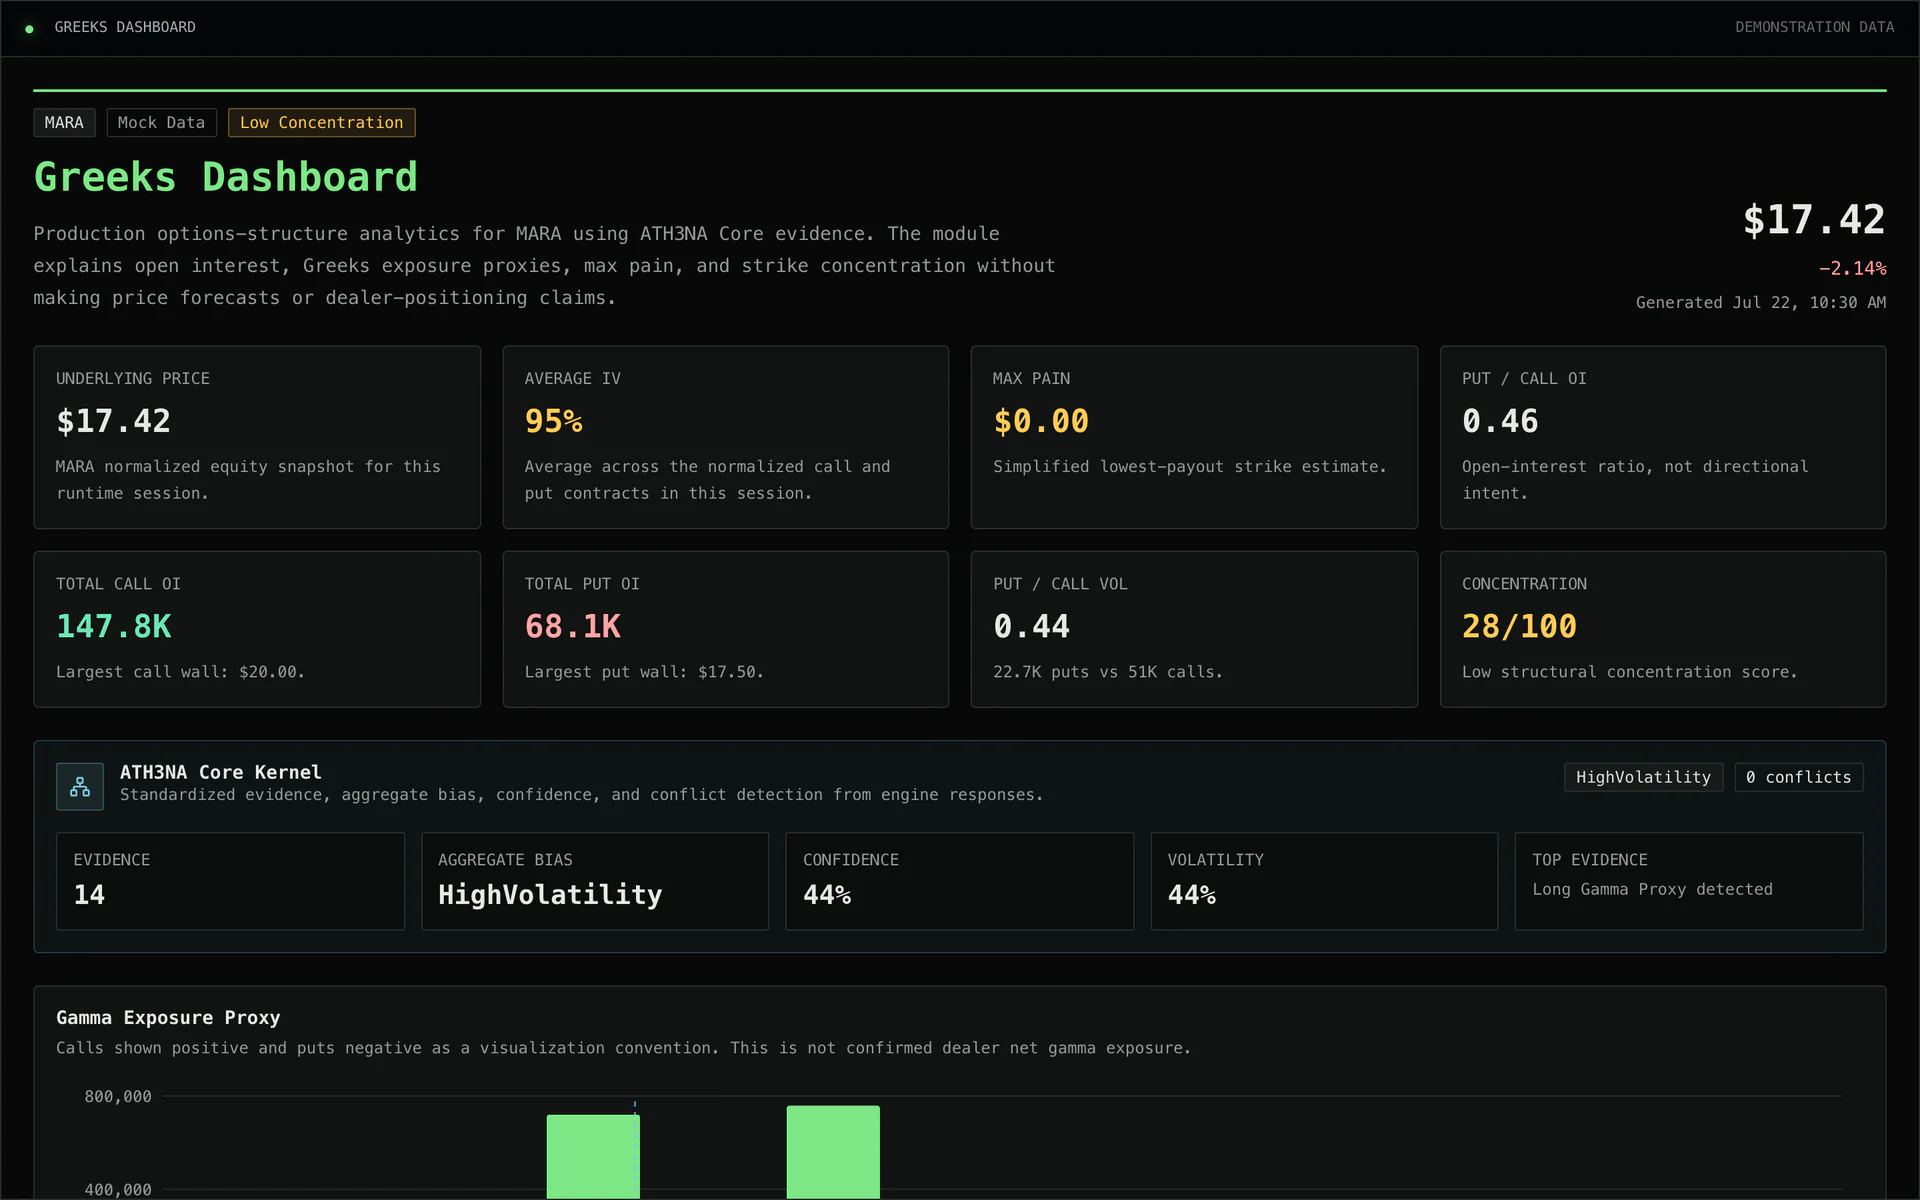1920x1200 pixels.
Task: Click the Put / Call Vol 0.44 value
Action: pyautogui.click(x=1031, y=626)
